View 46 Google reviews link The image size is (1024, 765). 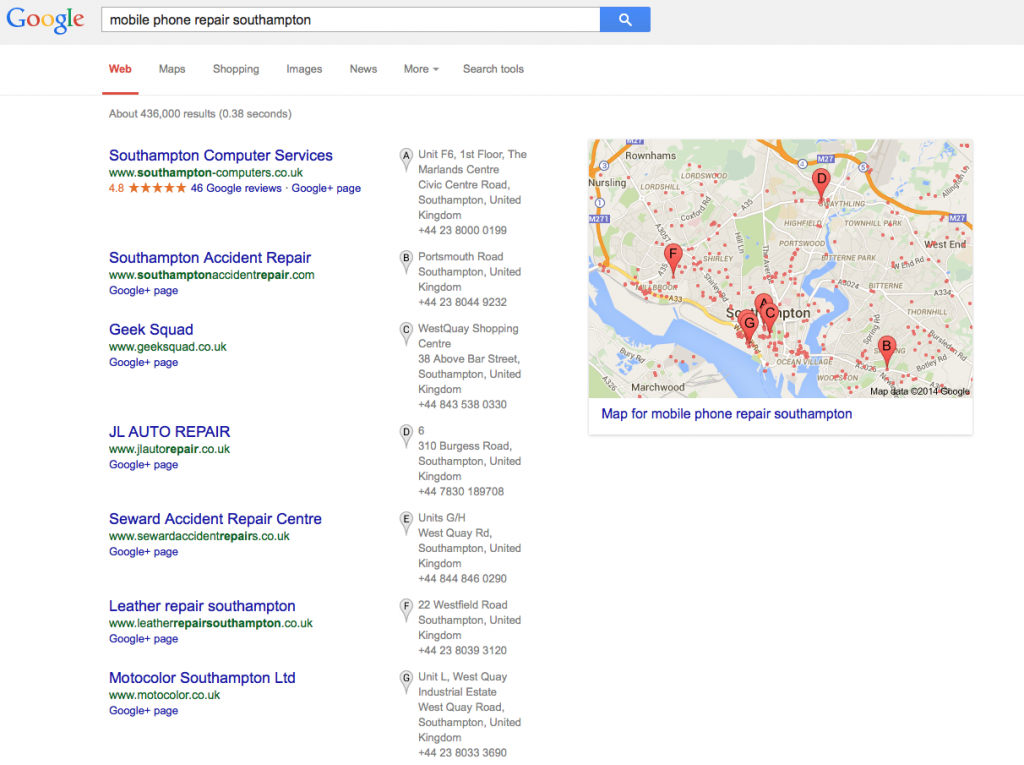pyautogui.click(x=236, y=188)
